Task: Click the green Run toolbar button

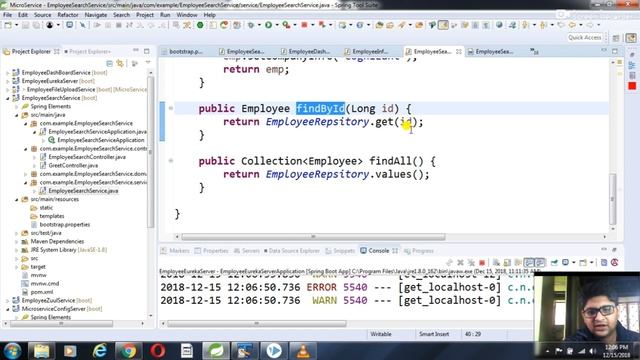Action: click(x=269, y=25)
